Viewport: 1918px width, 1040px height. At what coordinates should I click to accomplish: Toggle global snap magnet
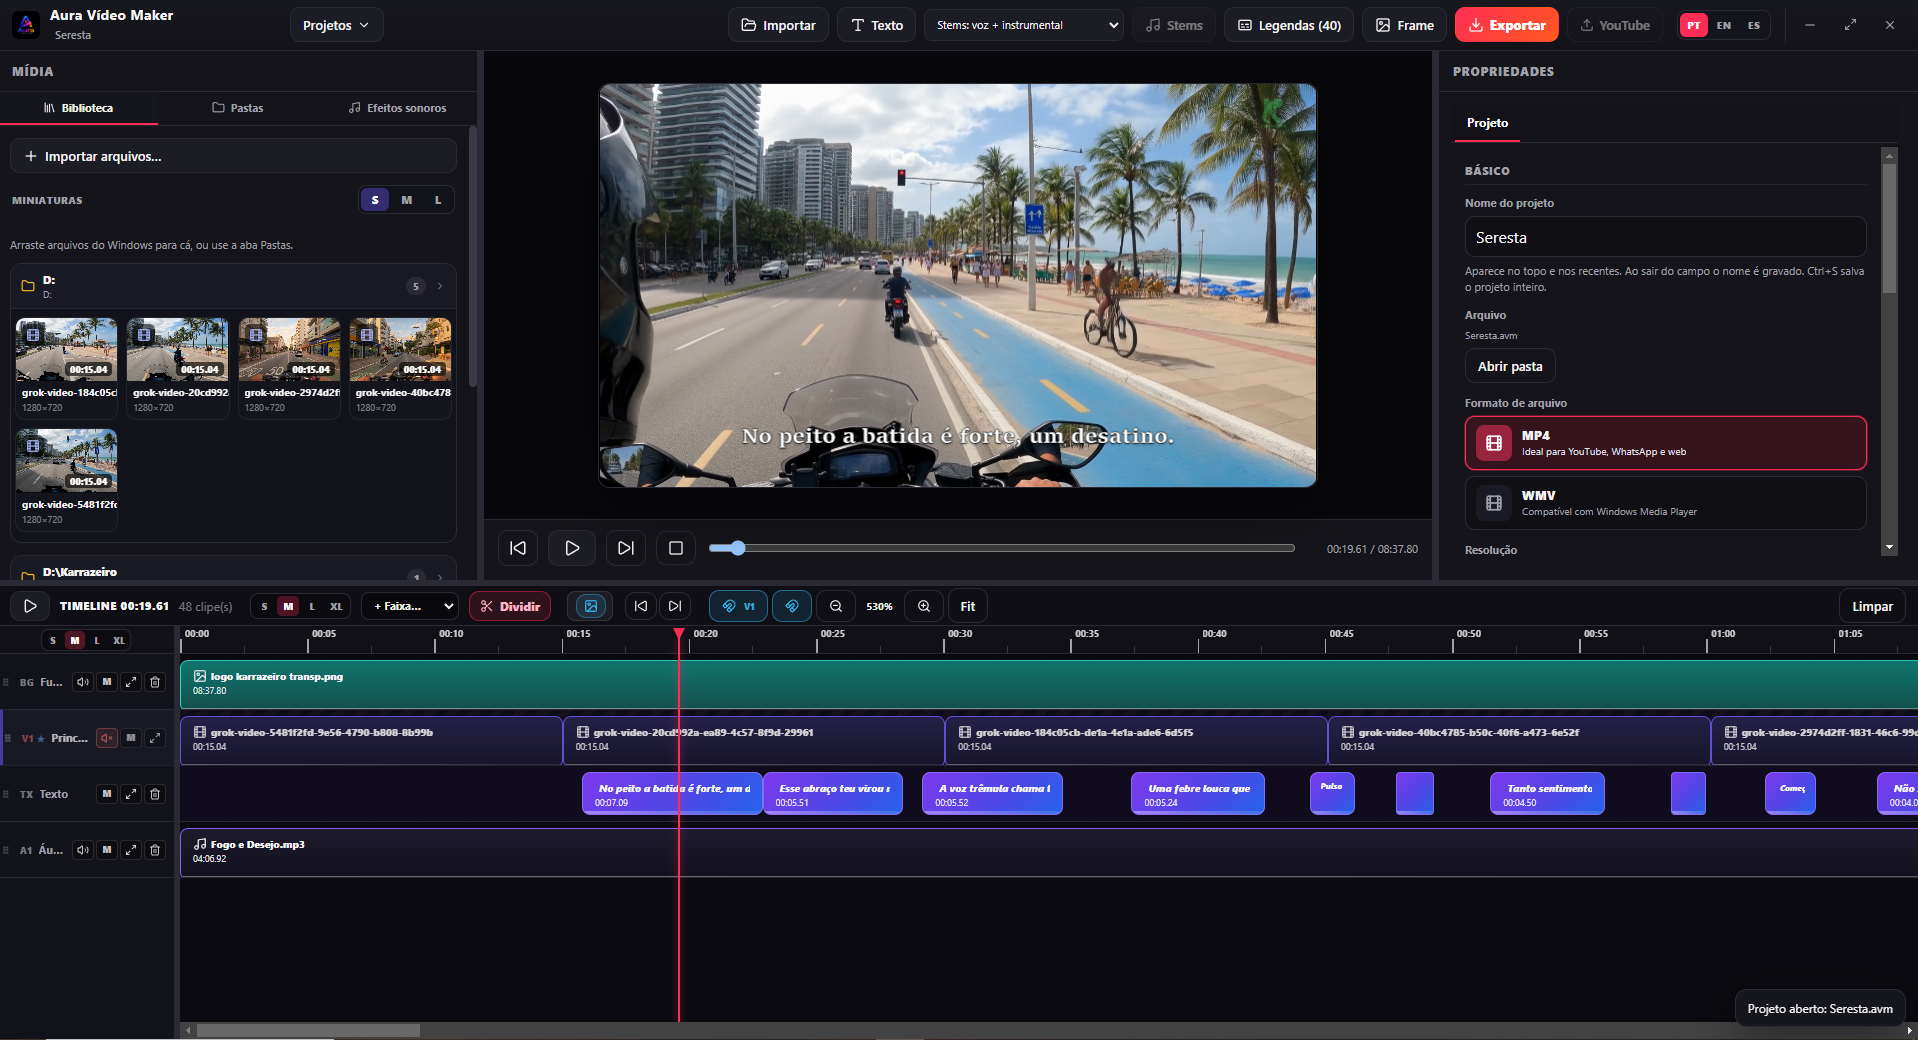pos(792,606)
